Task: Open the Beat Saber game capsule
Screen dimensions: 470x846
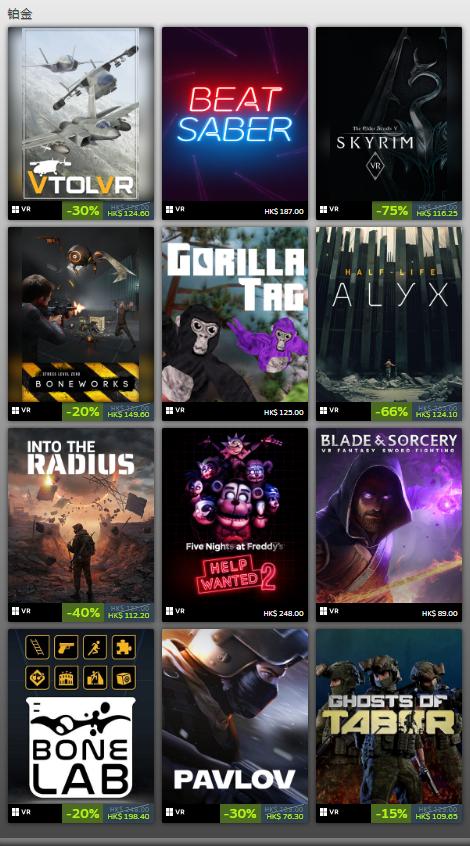Action: coord(235,114)
